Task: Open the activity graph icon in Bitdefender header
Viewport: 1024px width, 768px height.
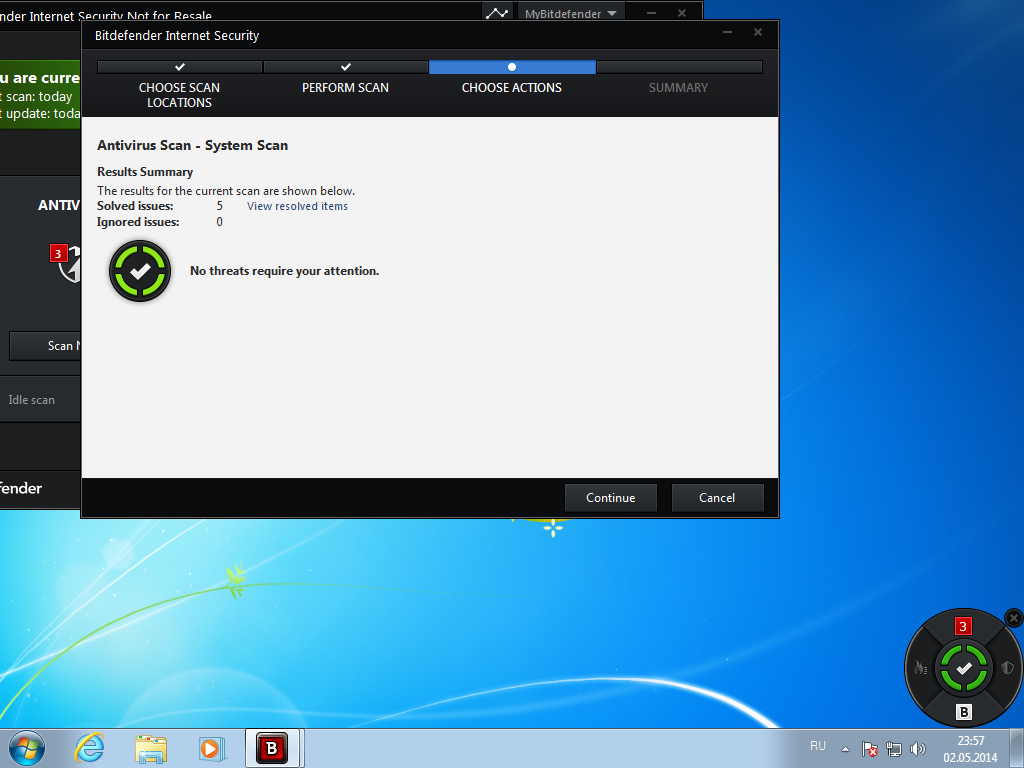Action: click(496, 13)
